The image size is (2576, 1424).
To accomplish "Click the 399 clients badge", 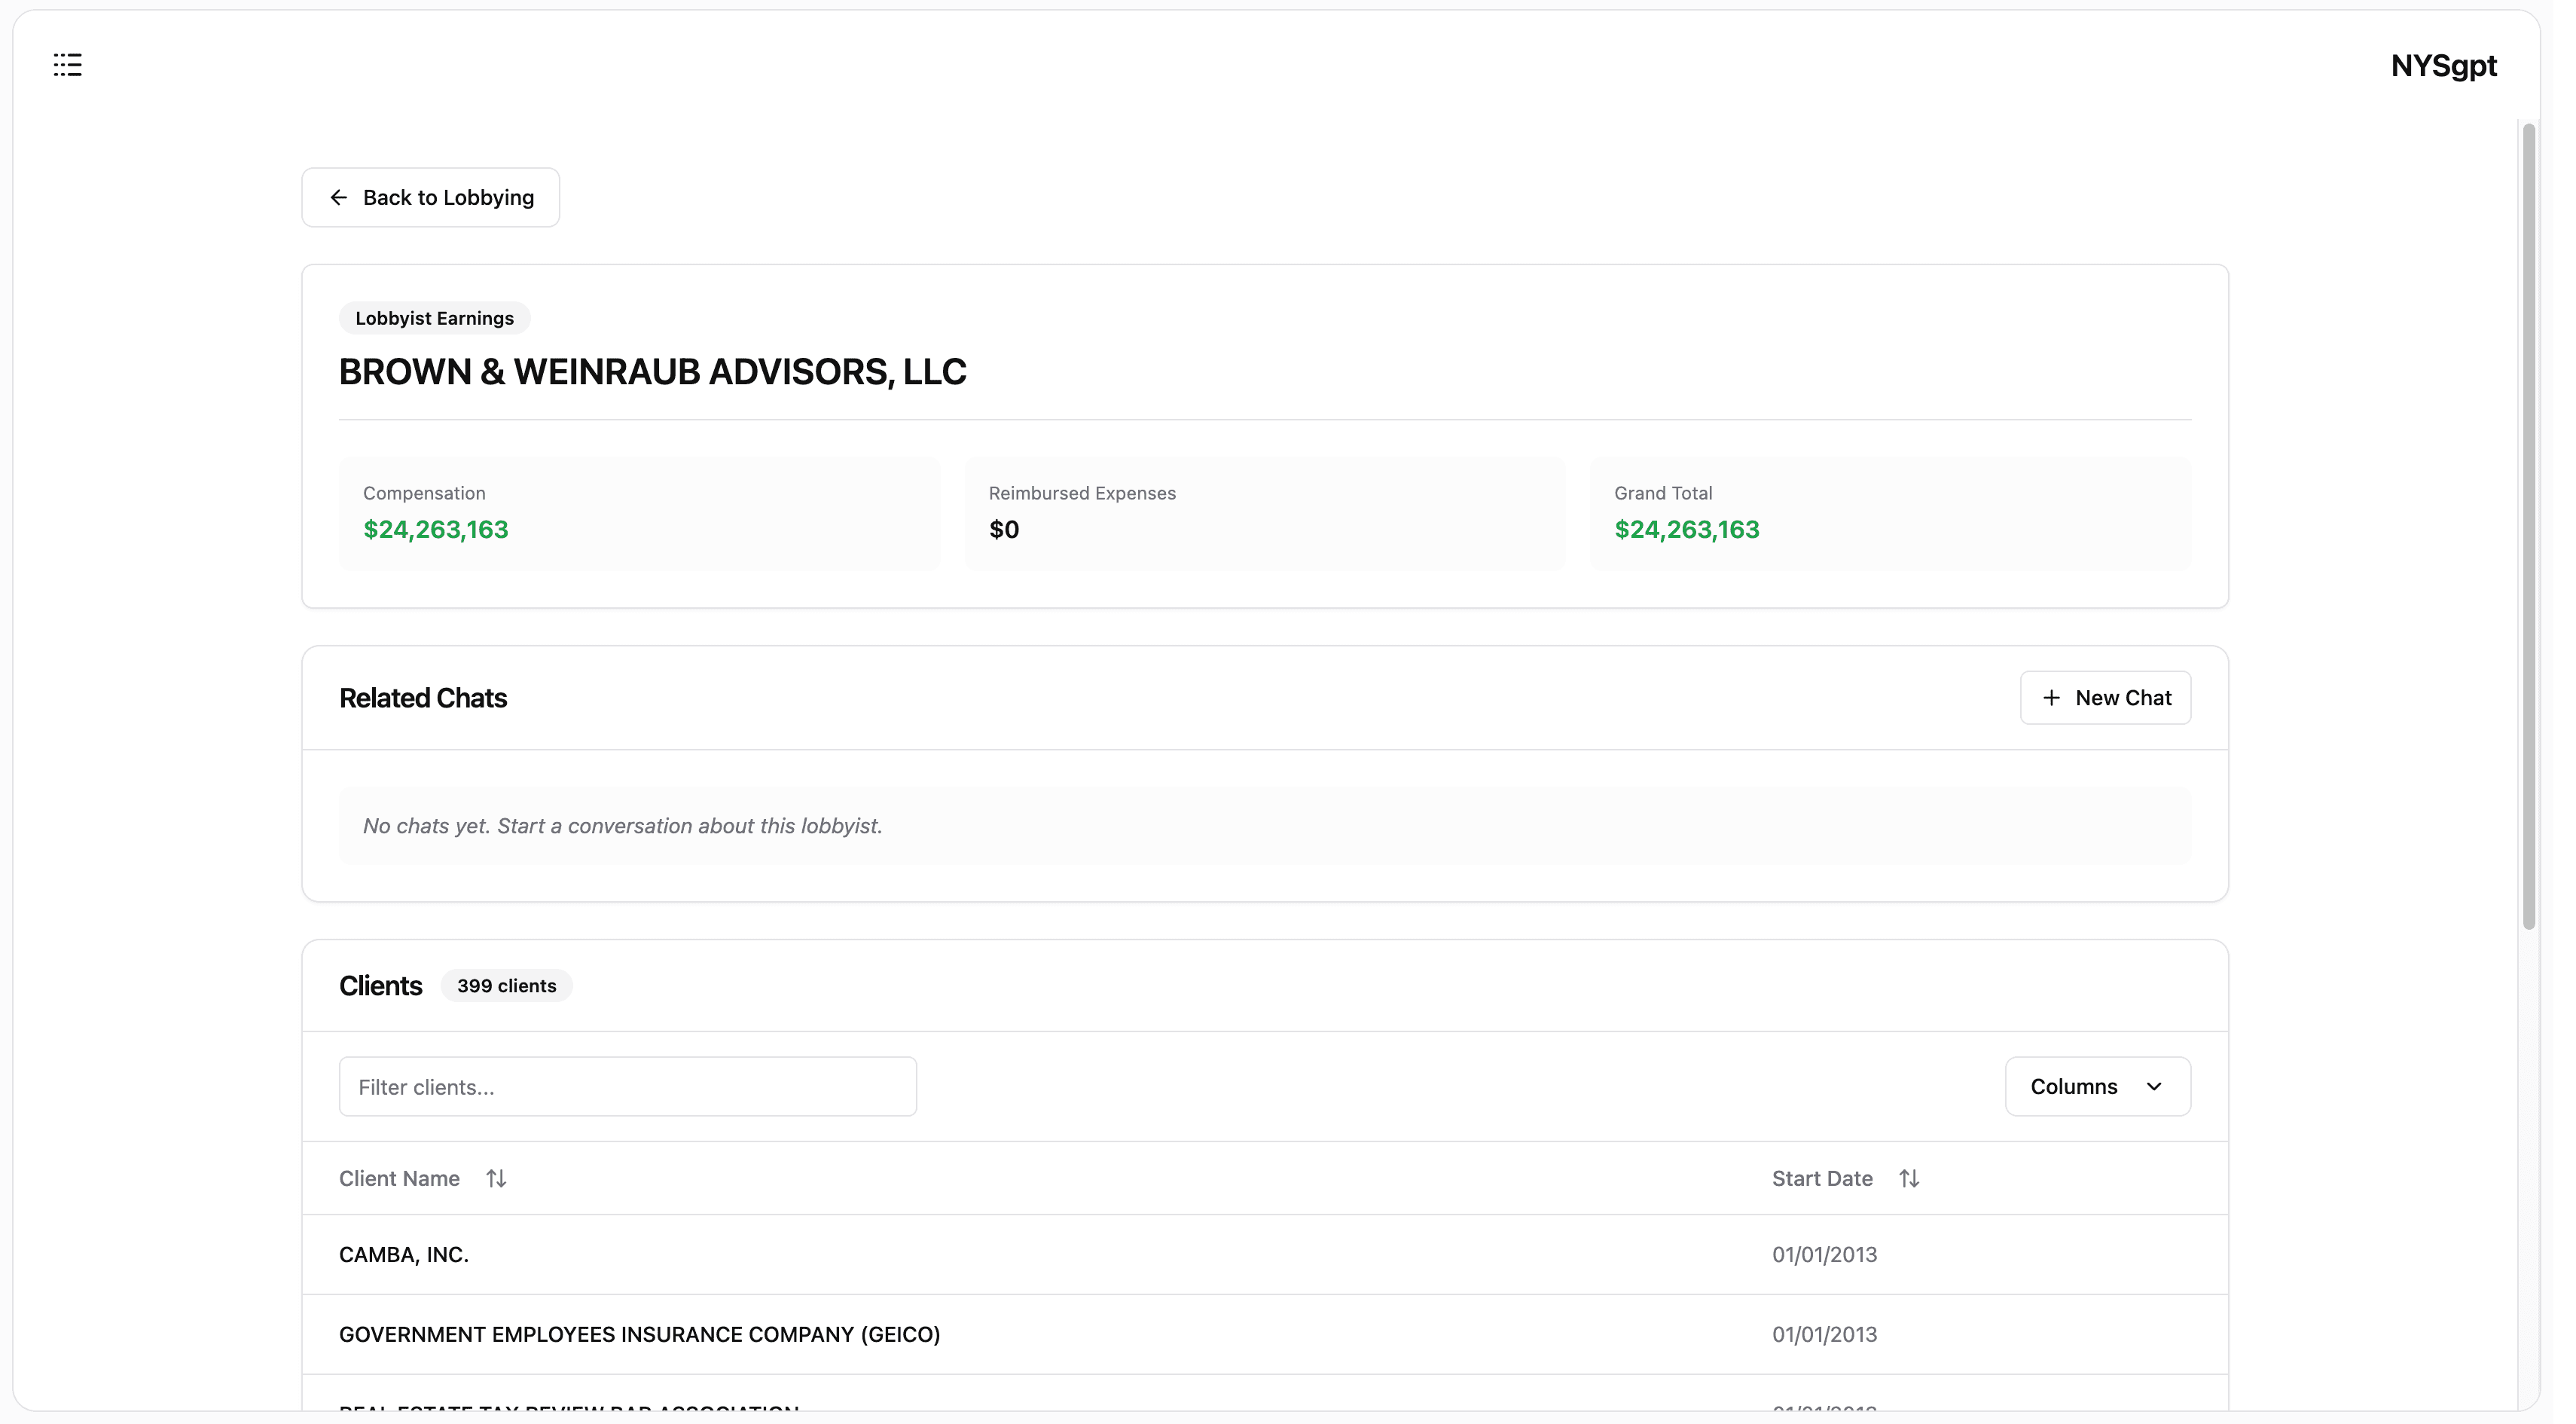I will point(506,985).
